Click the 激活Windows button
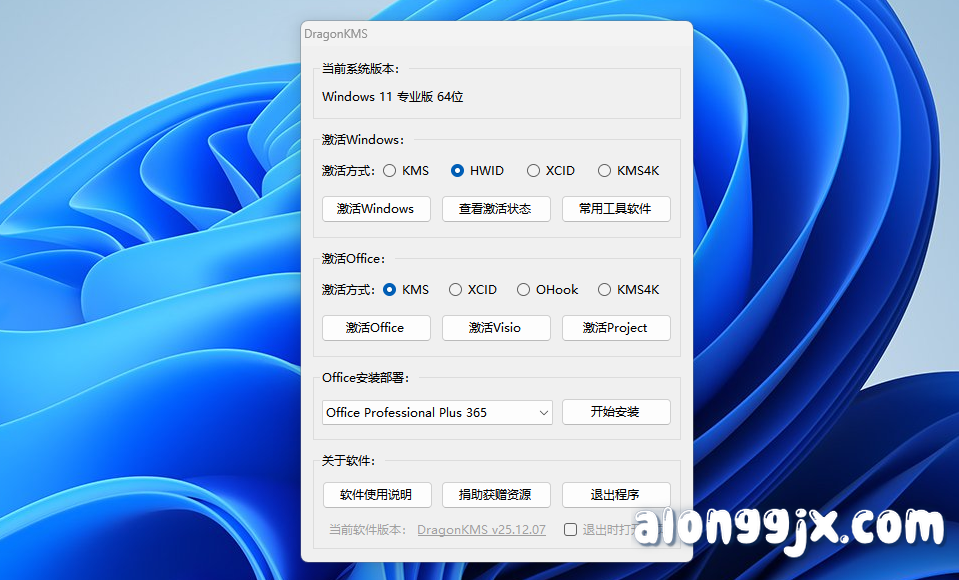This screenshot has width=959, height=580. [x=376, y=209]
